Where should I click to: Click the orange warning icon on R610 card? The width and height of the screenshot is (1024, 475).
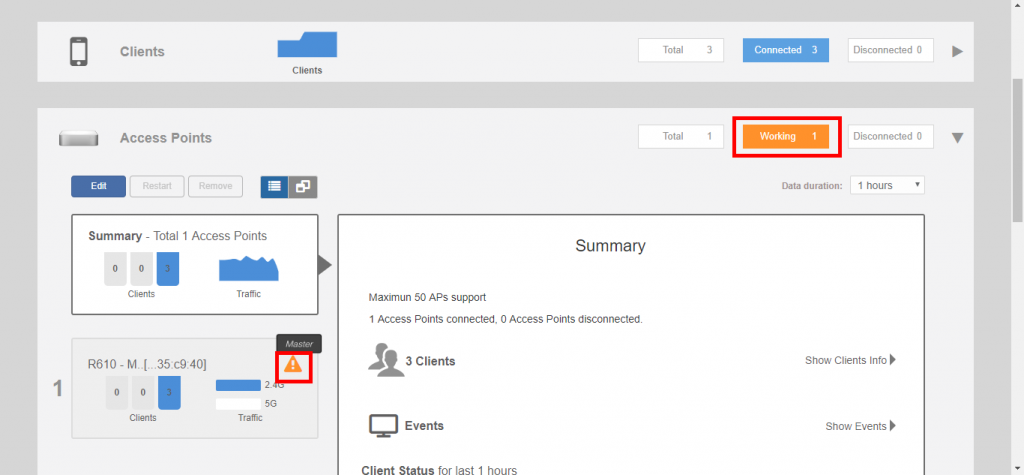pos(293,365)
